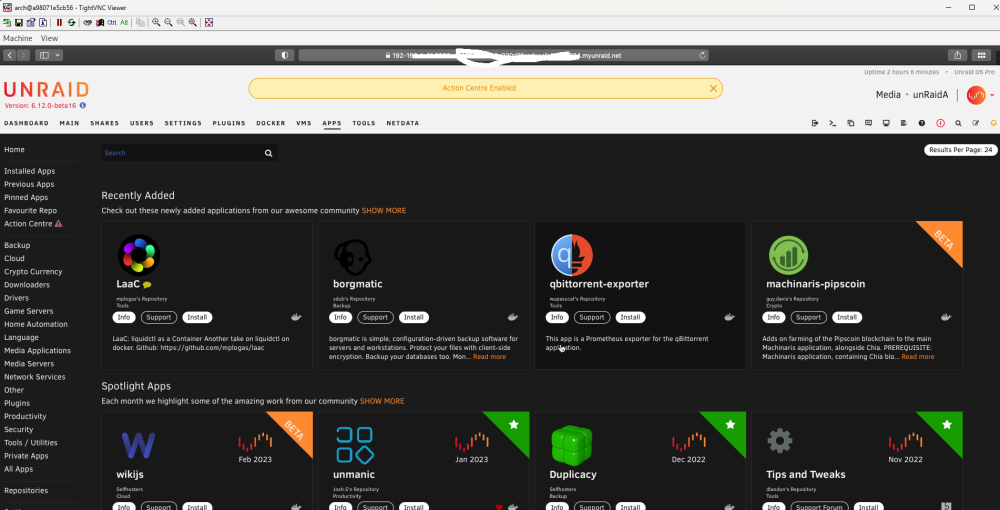The image size is (1000, 510).
Task: Open the Unraid help question-mark icon
Action: pos(922,123)
